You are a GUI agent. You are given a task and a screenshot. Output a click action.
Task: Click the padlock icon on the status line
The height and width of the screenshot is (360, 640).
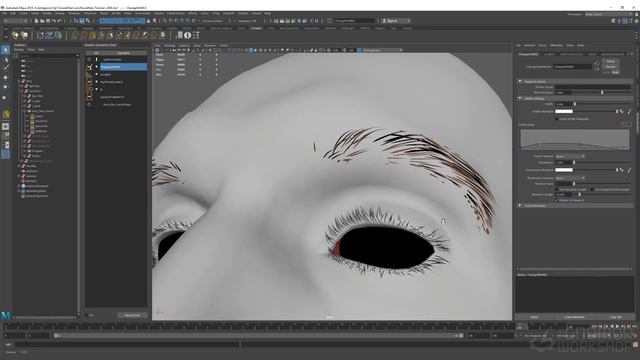tap(148, 21)
